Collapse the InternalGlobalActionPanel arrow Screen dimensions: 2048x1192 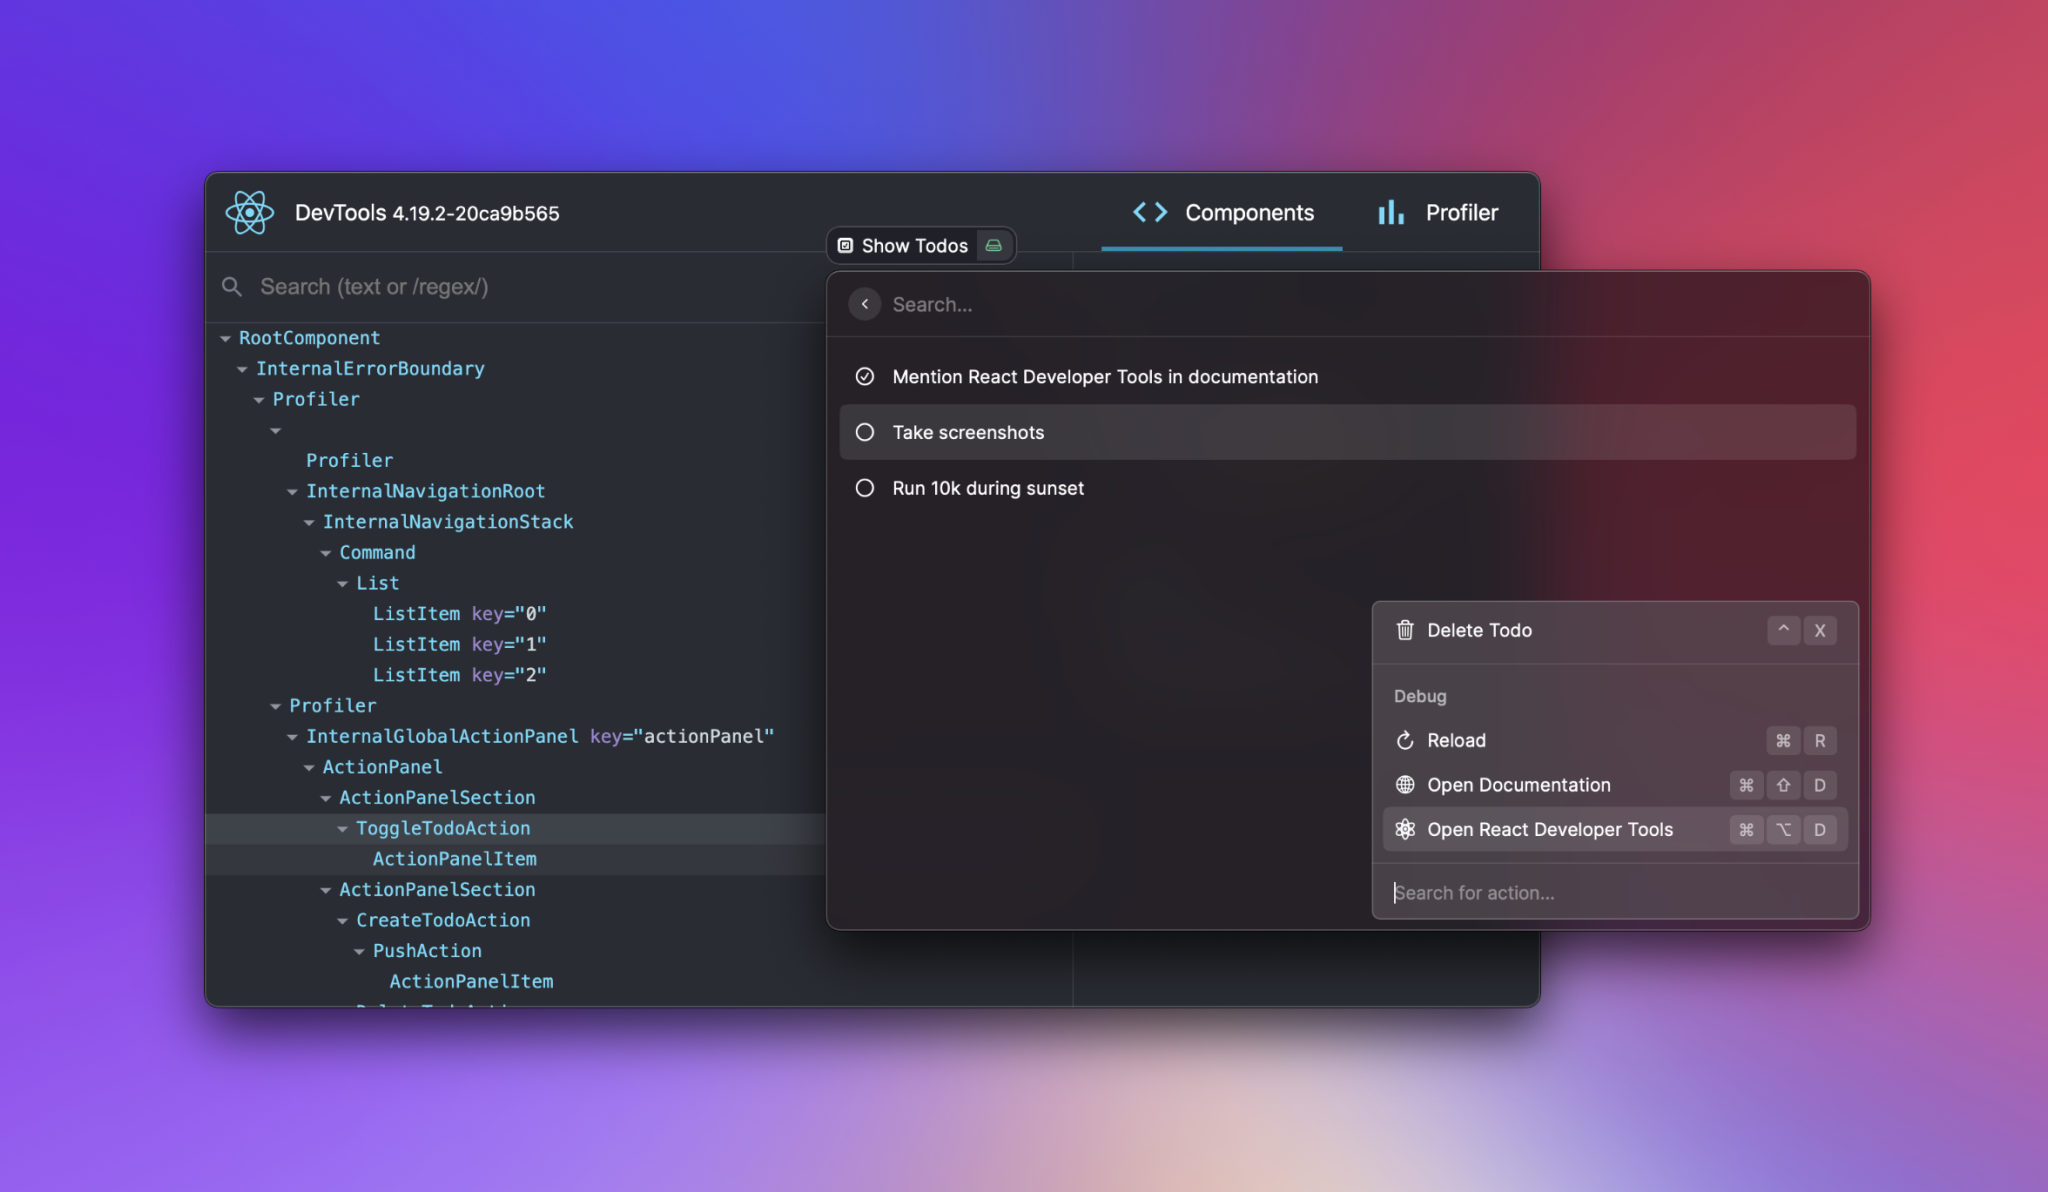tap(293, 737)
